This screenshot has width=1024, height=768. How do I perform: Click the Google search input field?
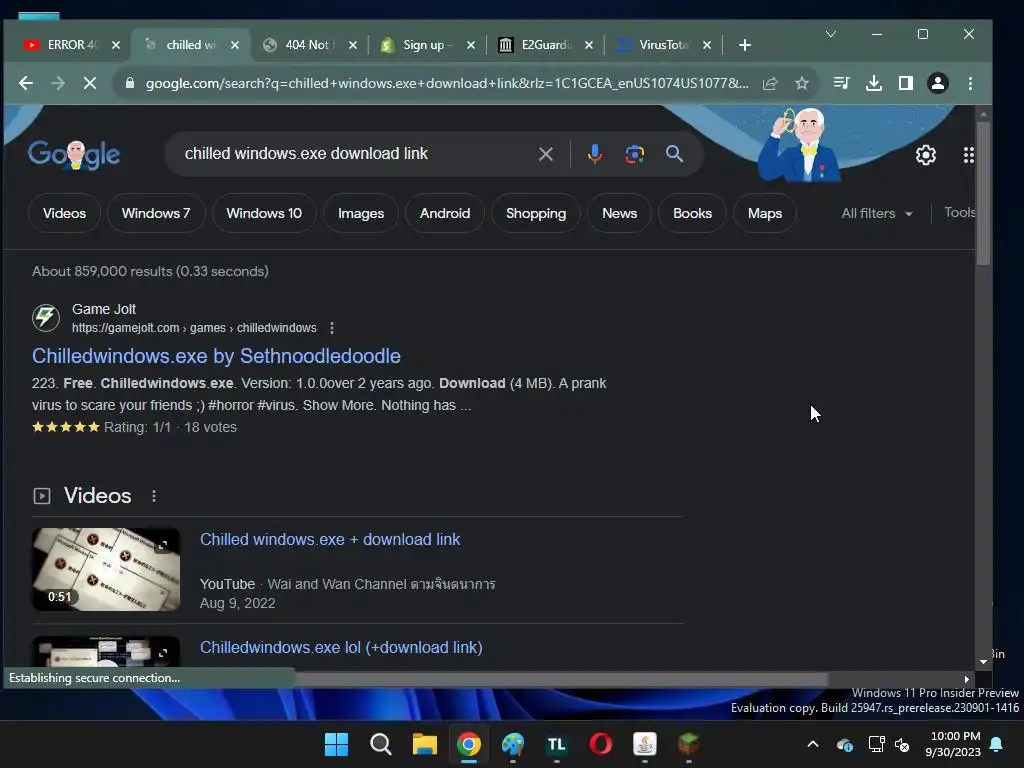click(353, 154)
